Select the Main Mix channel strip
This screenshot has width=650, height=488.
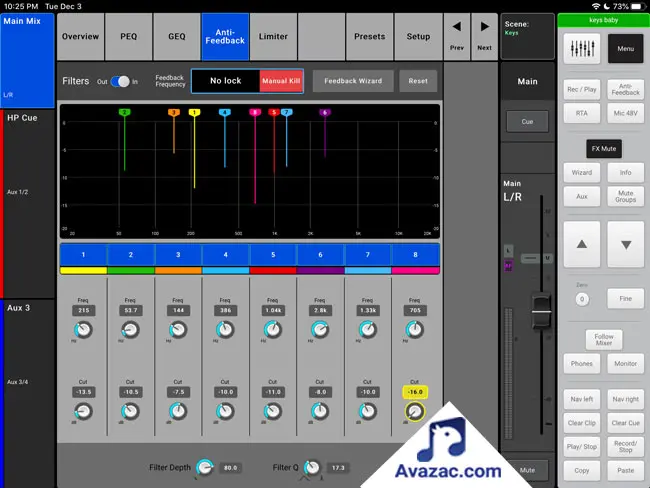tap(27, 60)
